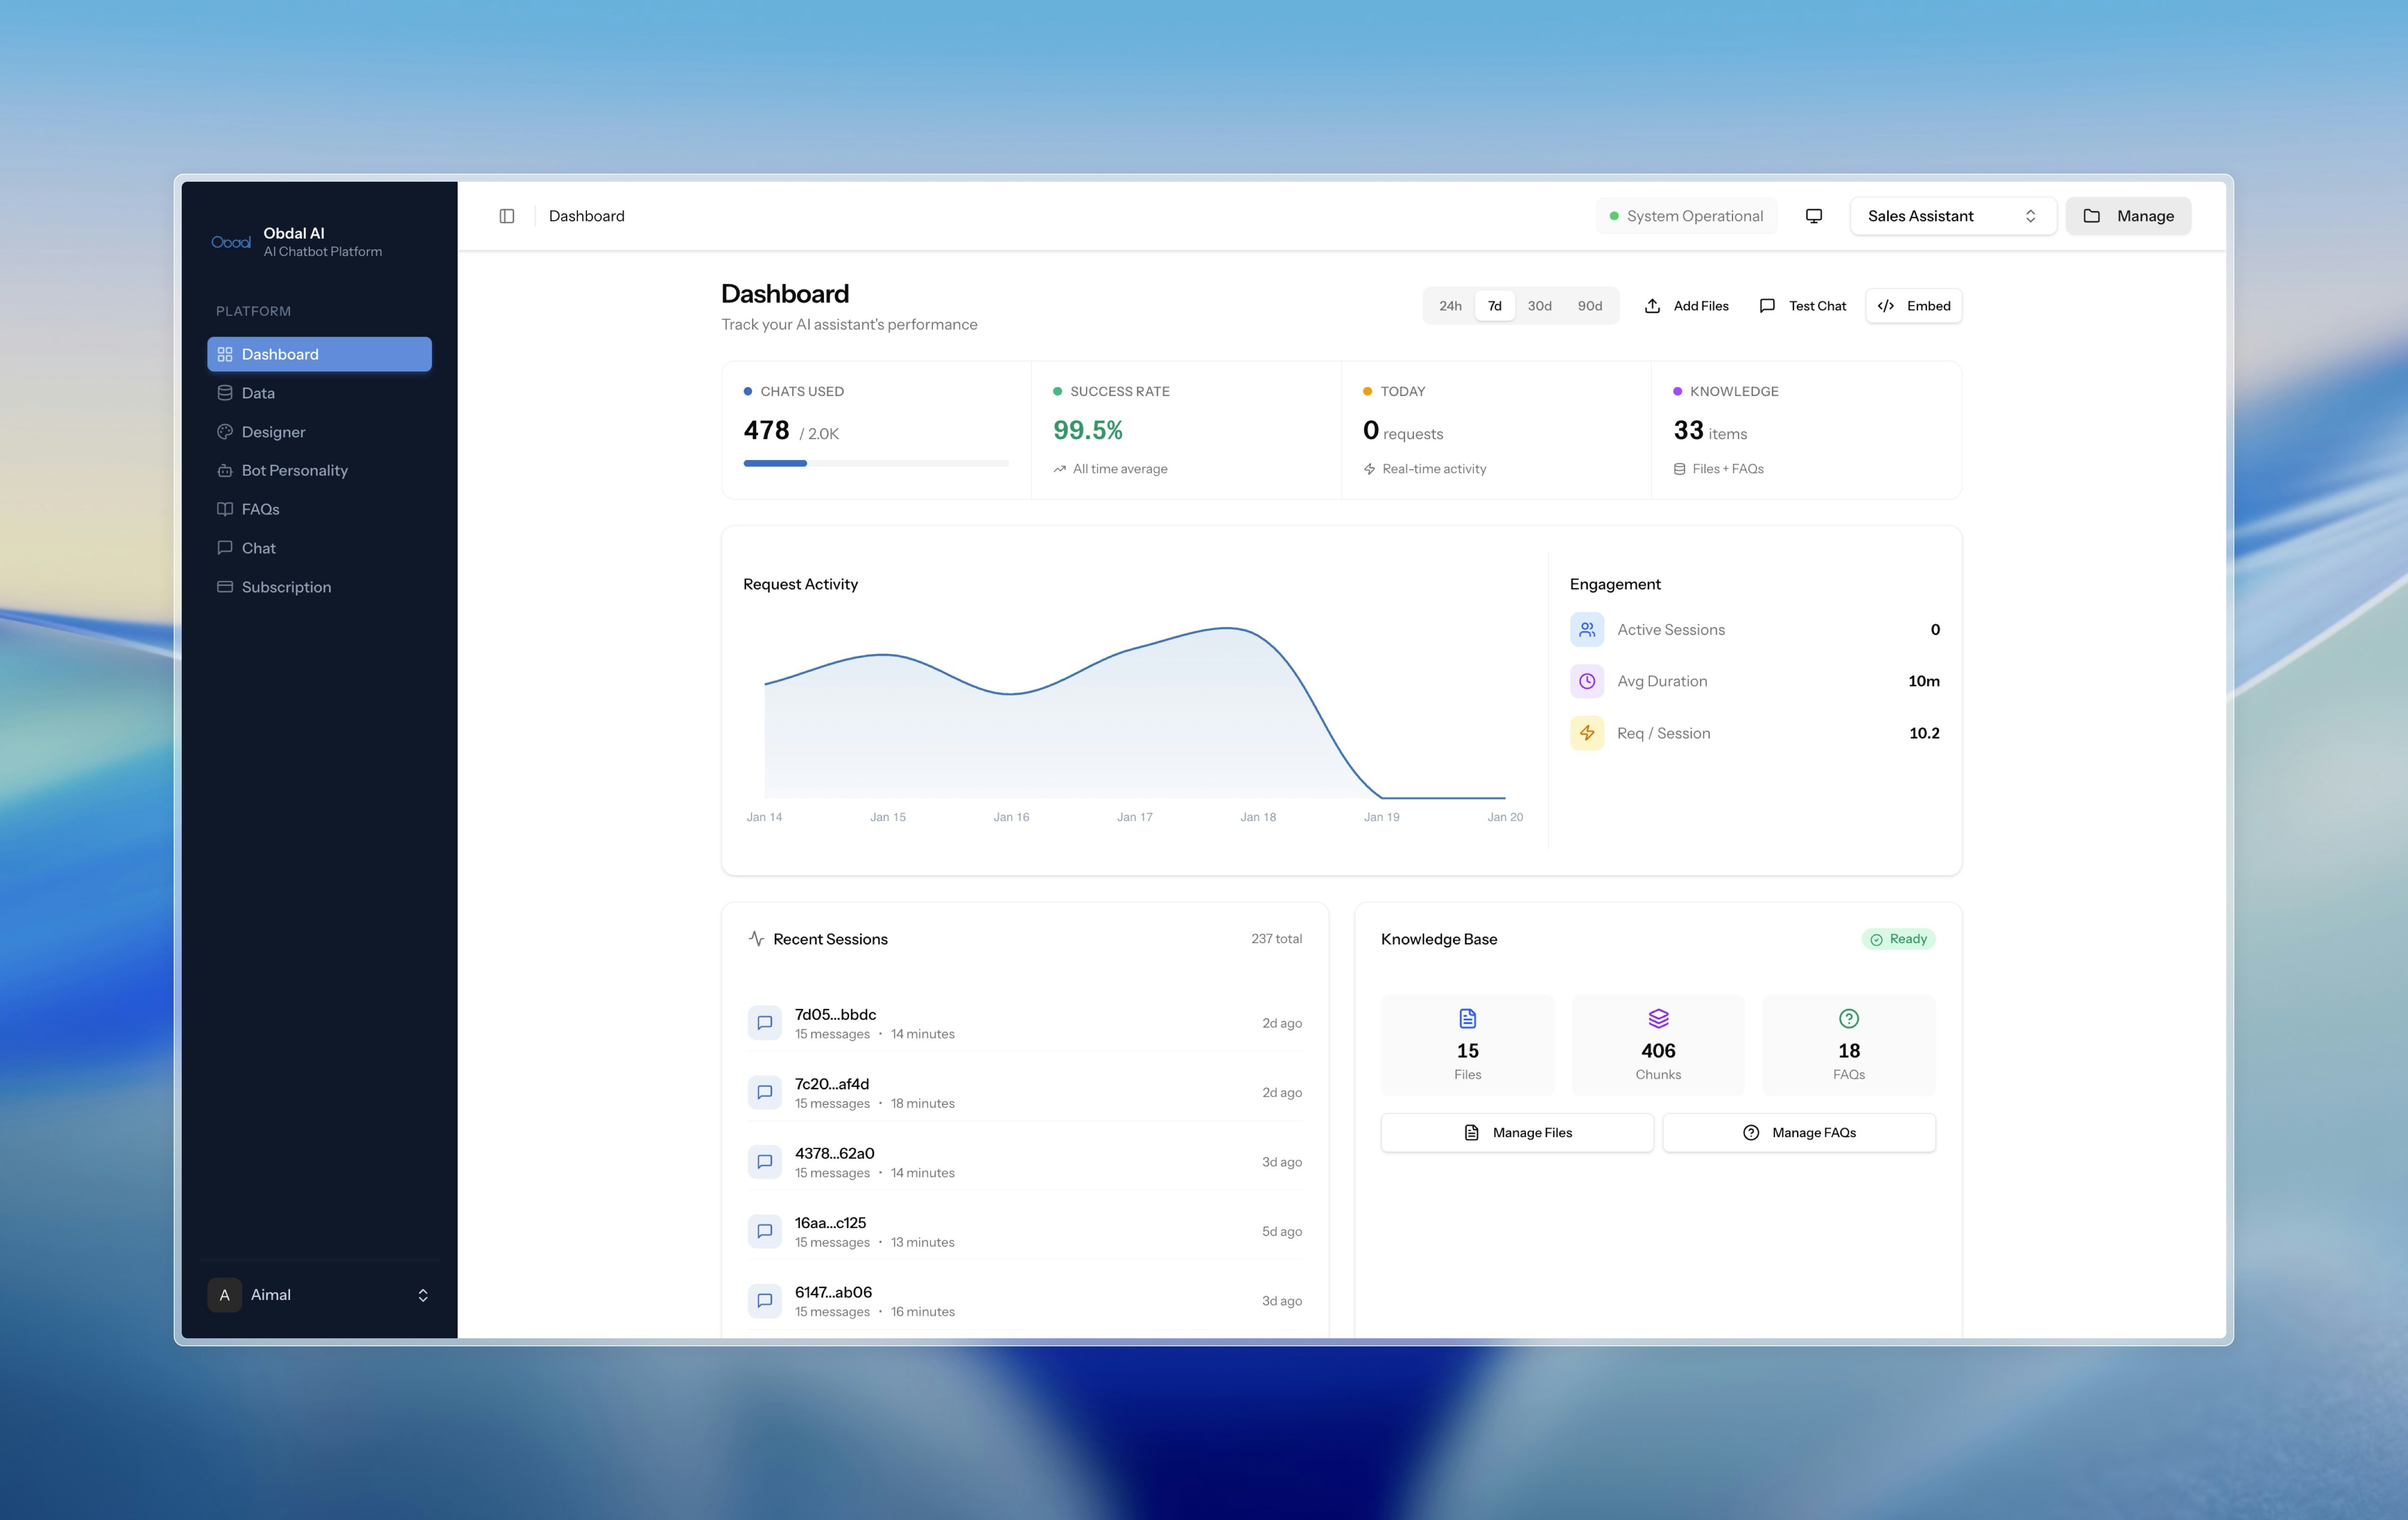Click the 237 total sessions count
2408x1520 pixels.
(x=1276, y=939)
